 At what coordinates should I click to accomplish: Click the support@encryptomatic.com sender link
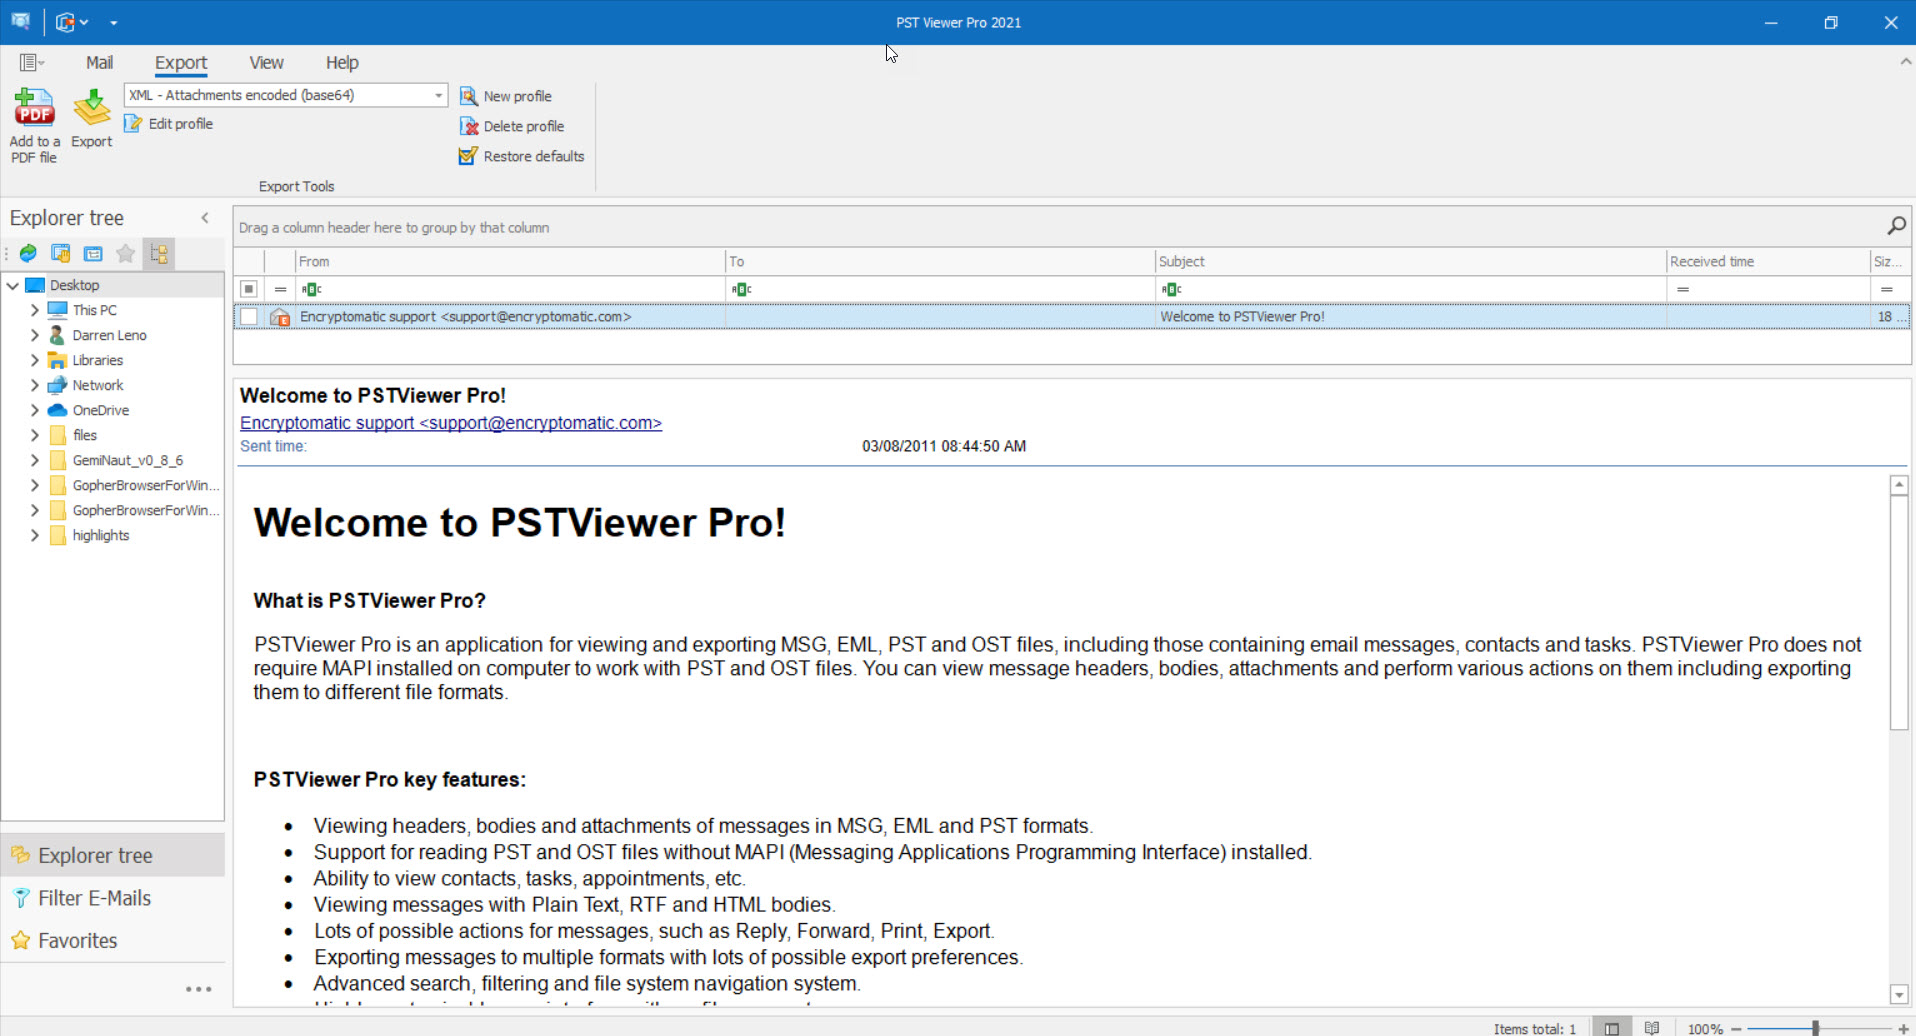pyautogui.click(x=451, y=423)
